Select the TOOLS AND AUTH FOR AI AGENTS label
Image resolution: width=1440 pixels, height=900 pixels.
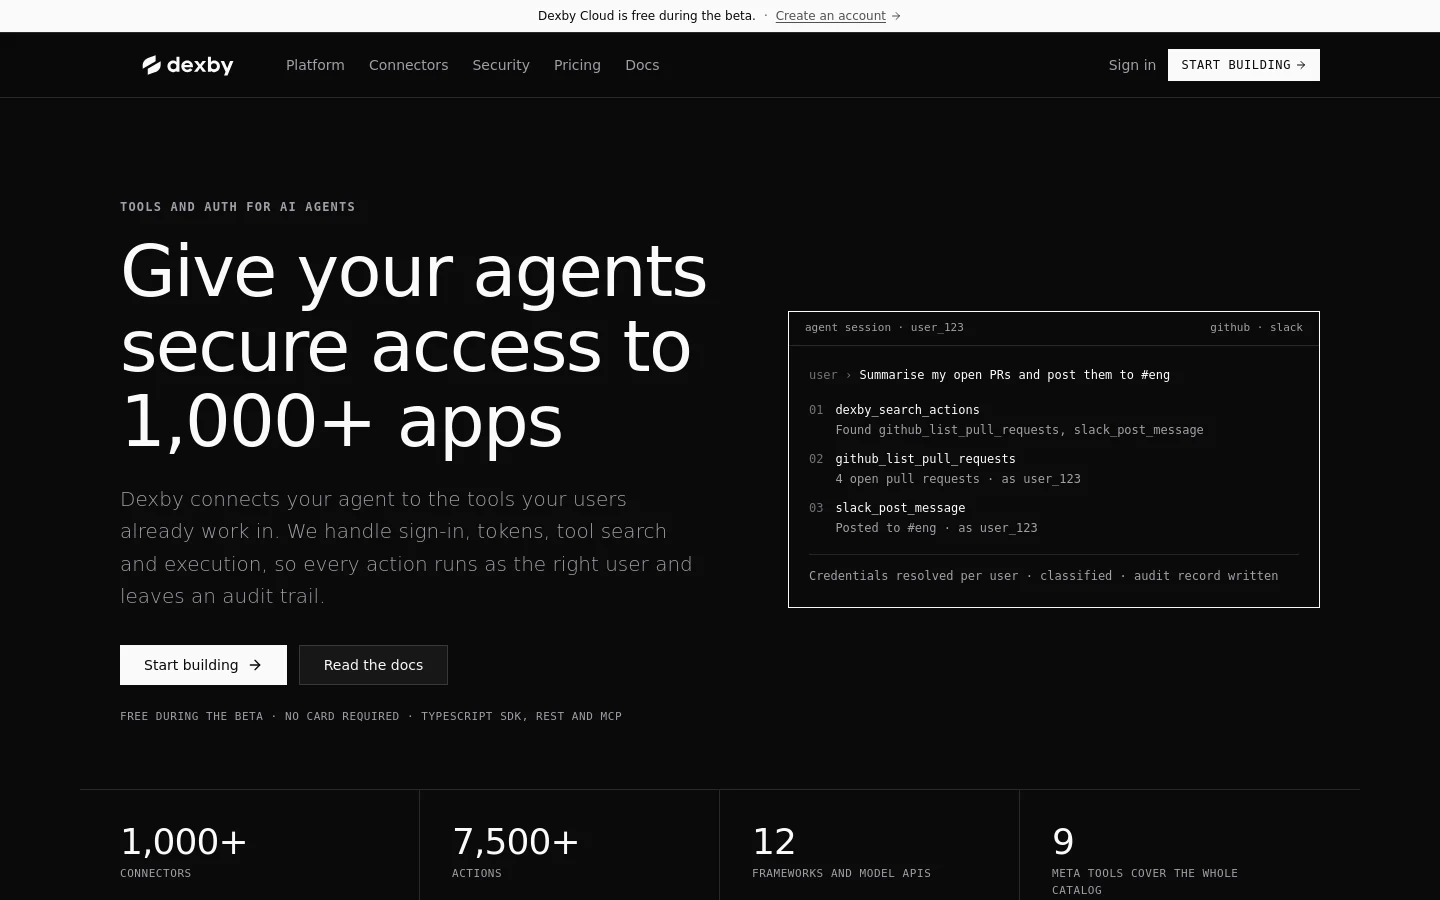click(238, 207)
